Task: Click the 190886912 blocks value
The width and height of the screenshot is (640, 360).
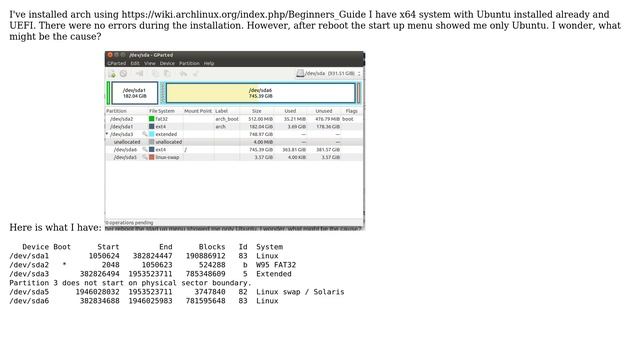Action: (x=205, y=256)
